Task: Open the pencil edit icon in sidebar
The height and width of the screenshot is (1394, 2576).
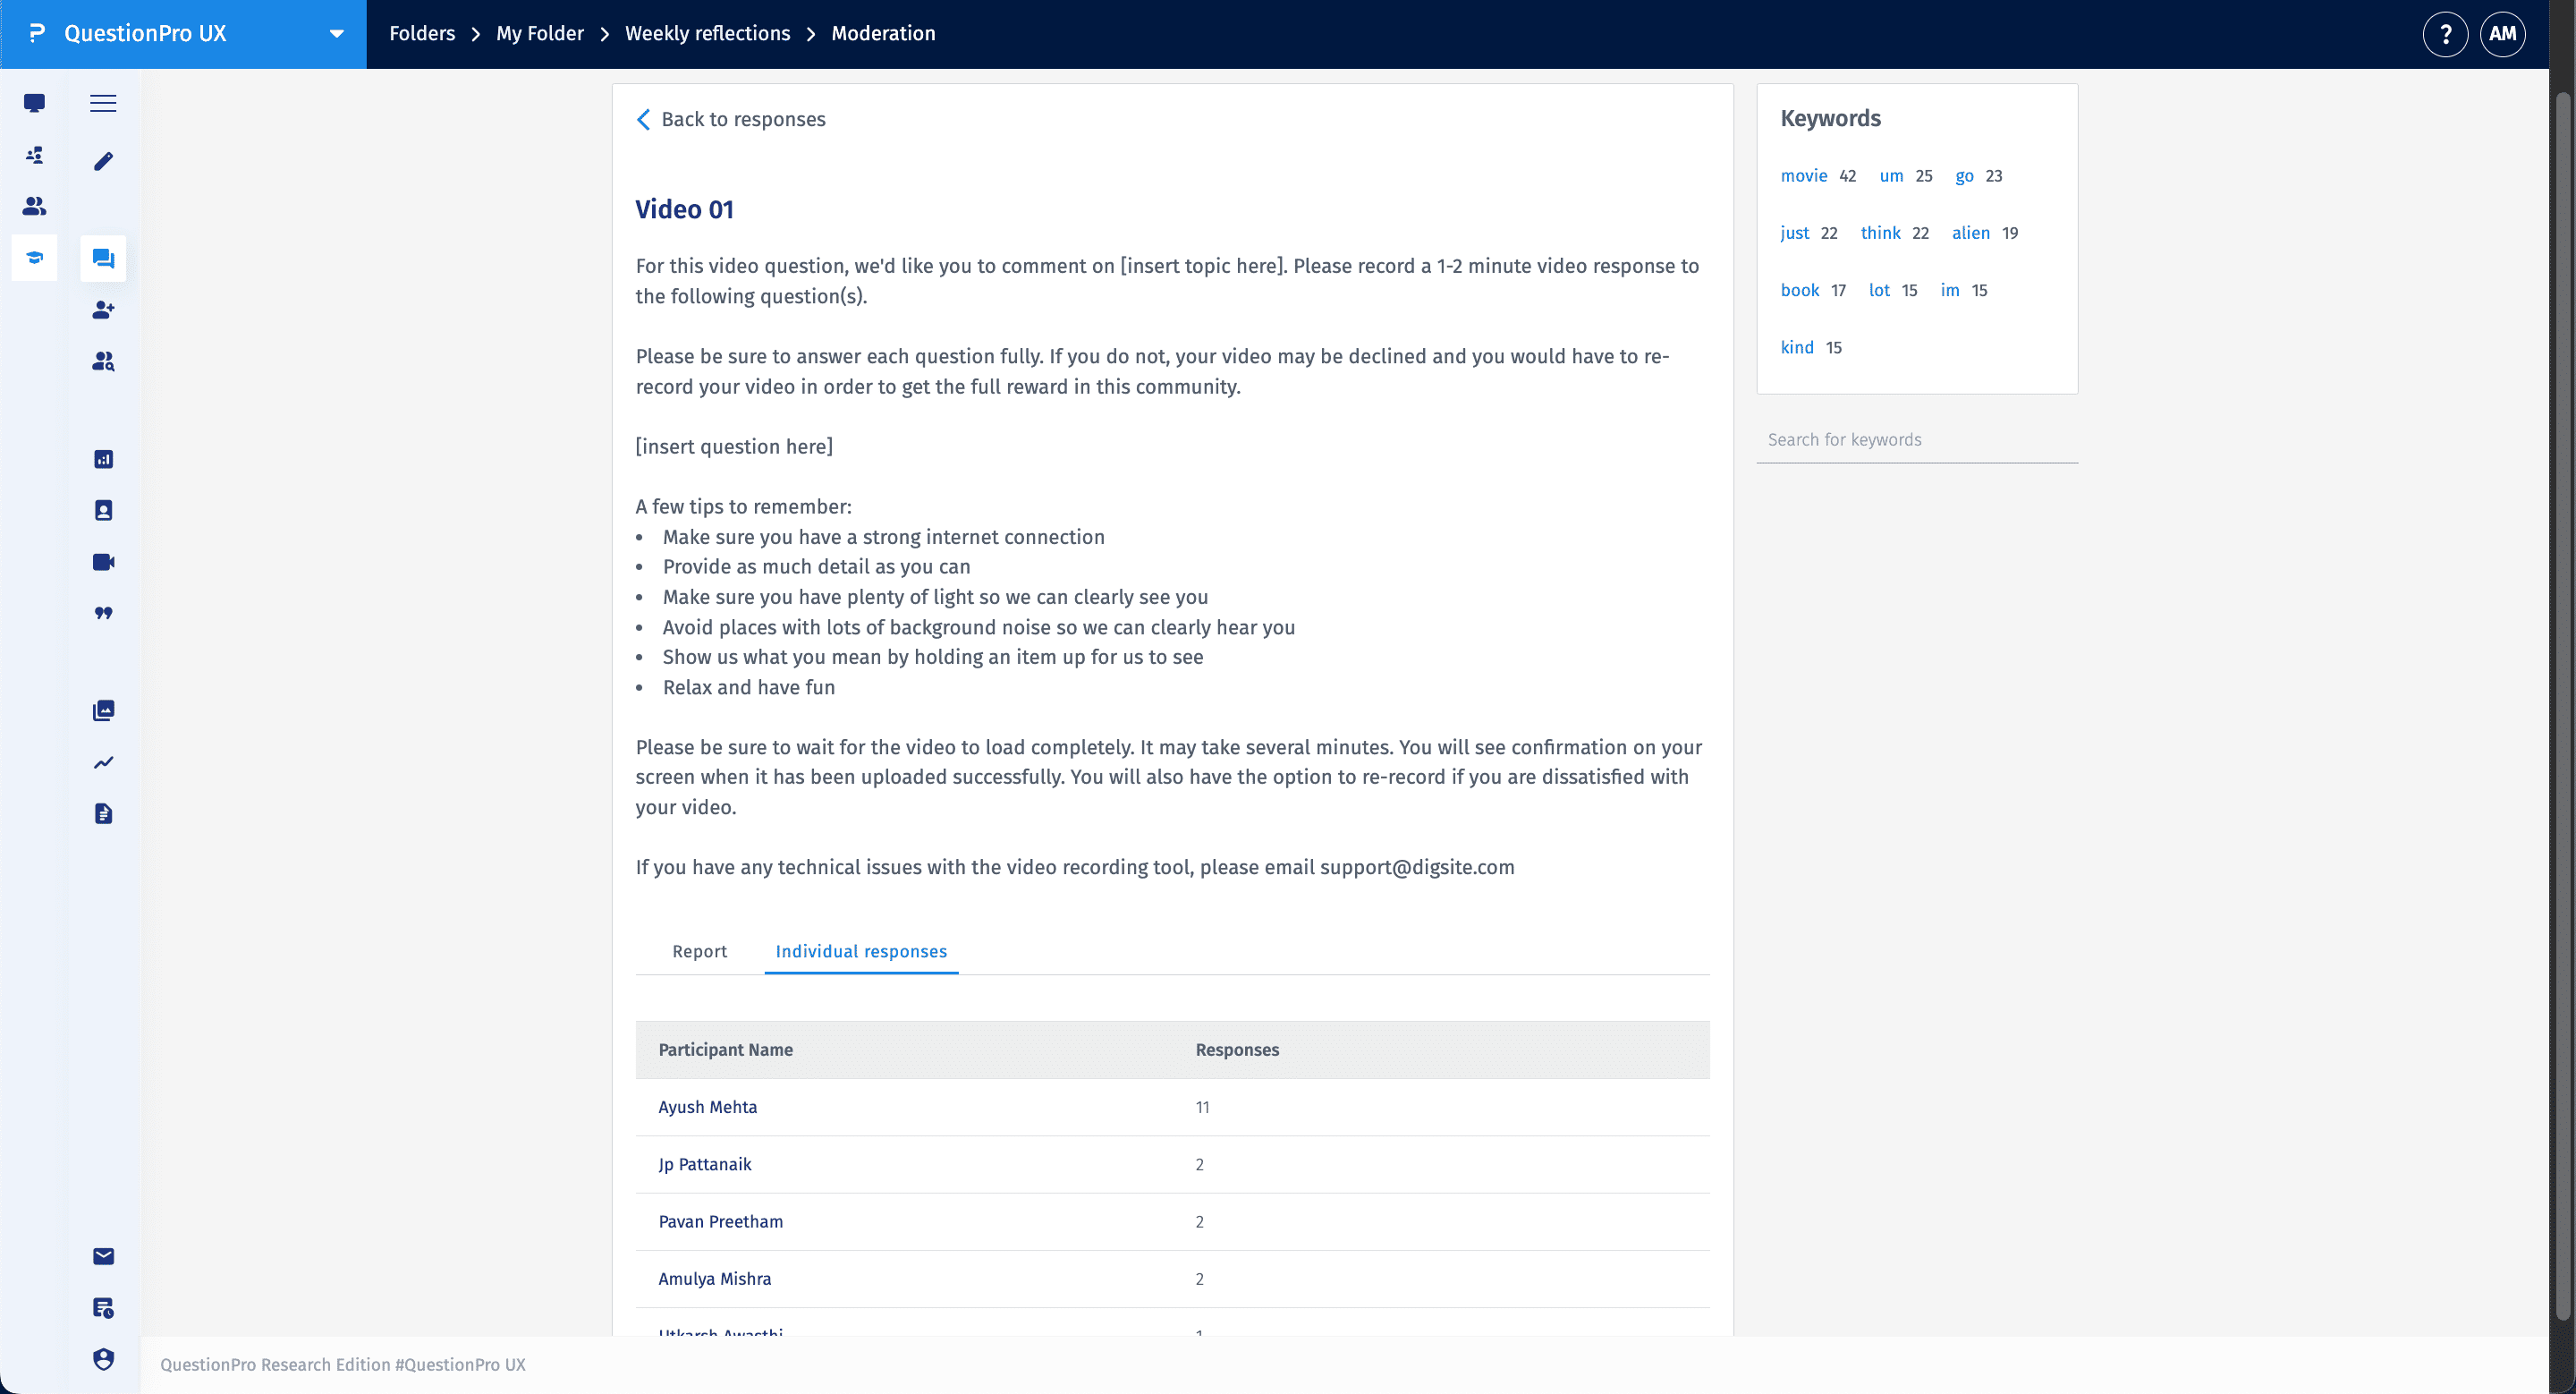Action: point(102,161)
